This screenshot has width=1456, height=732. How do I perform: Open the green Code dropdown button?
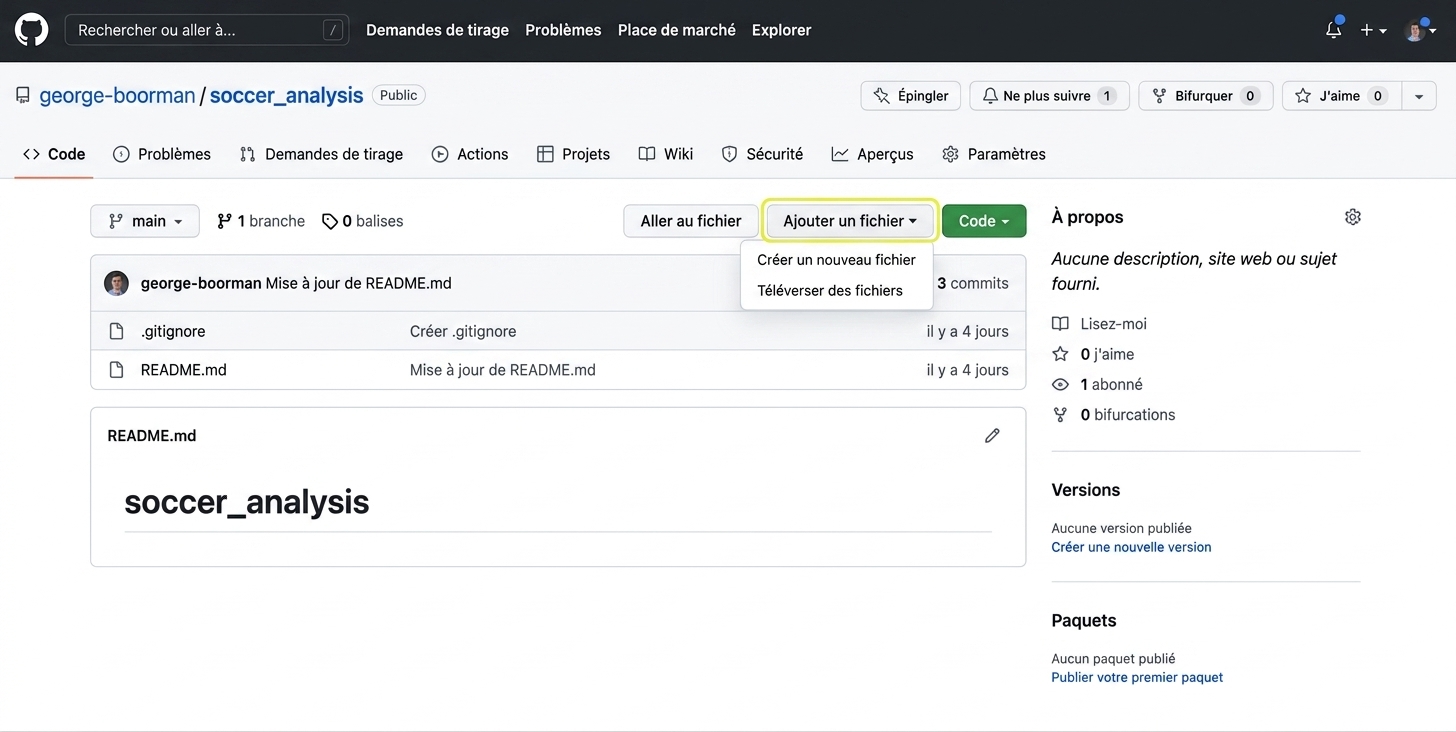tap(984, 221)
